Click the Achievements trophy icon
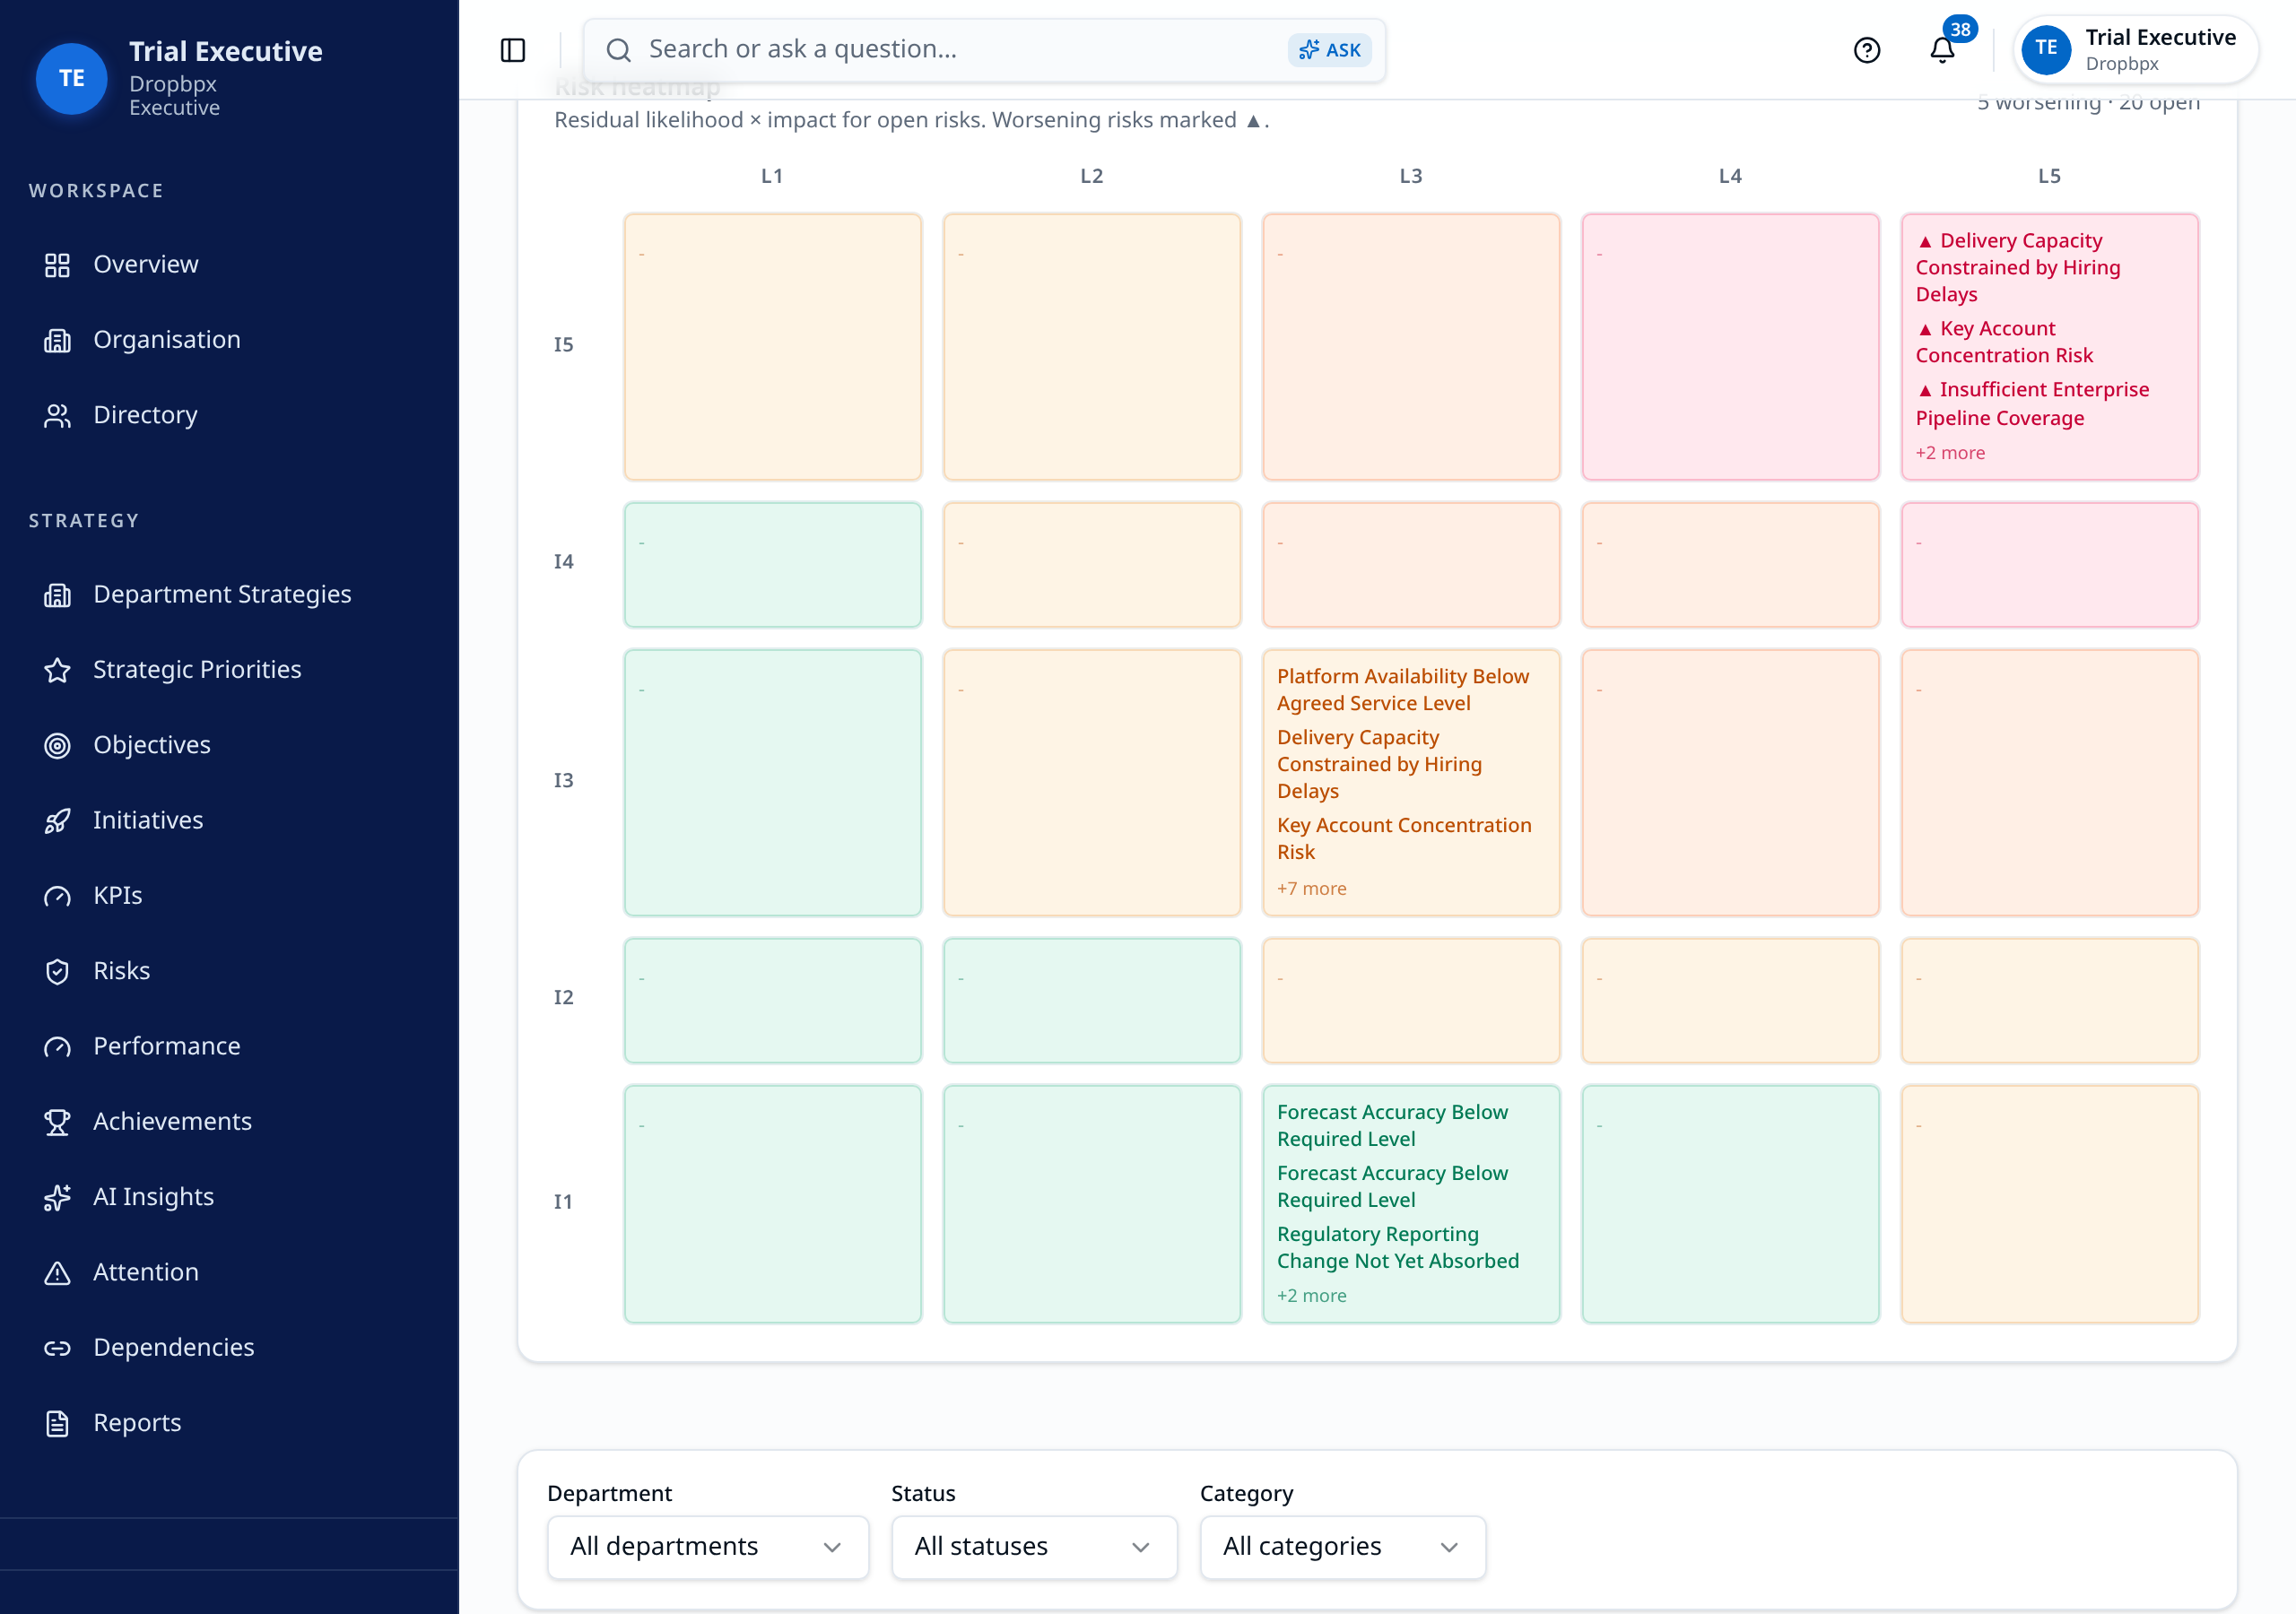The height and width of the screenshot is (1614, 2296). 57,1122
